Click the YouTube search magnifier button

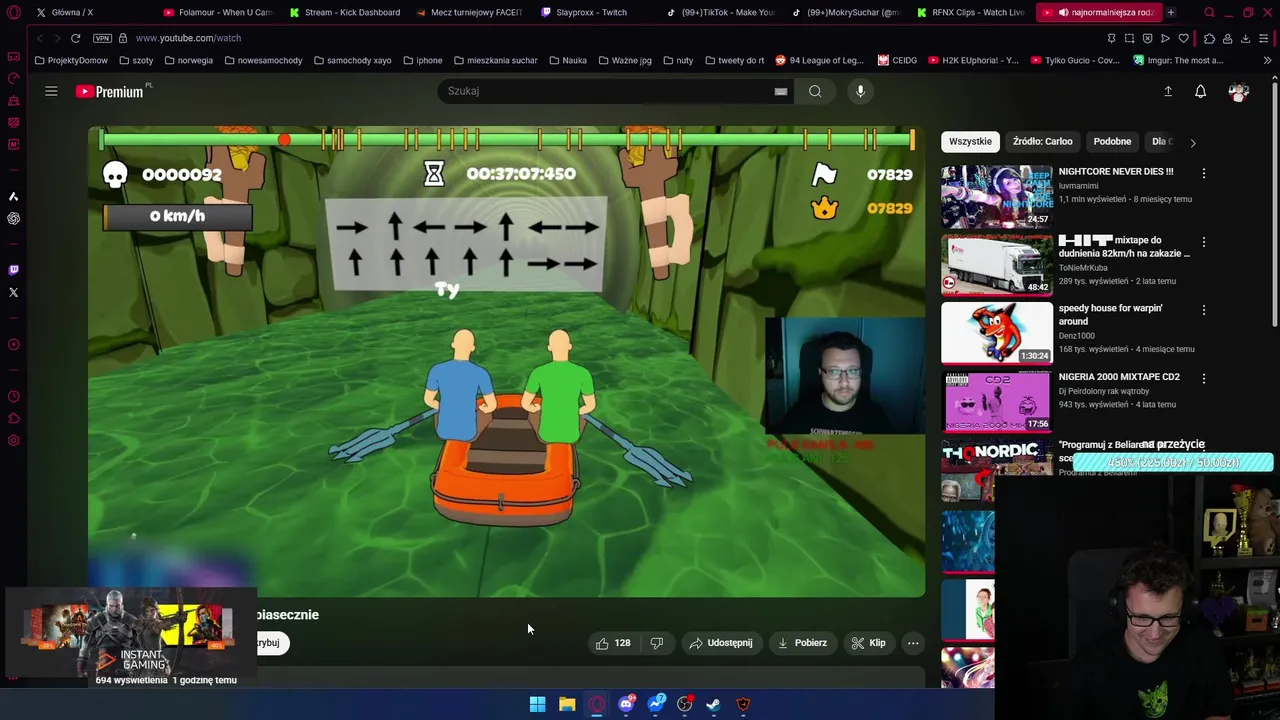click(815, 91)
